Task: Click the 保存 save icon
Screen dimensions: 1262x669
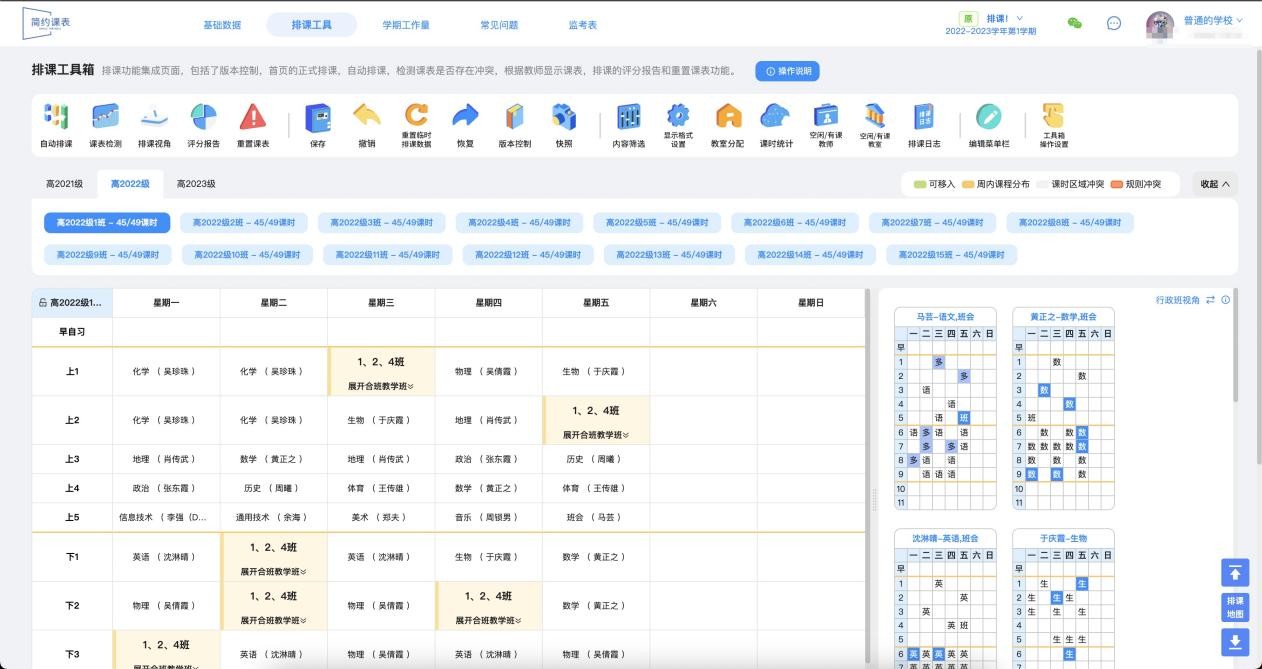Action: [318, 118]
